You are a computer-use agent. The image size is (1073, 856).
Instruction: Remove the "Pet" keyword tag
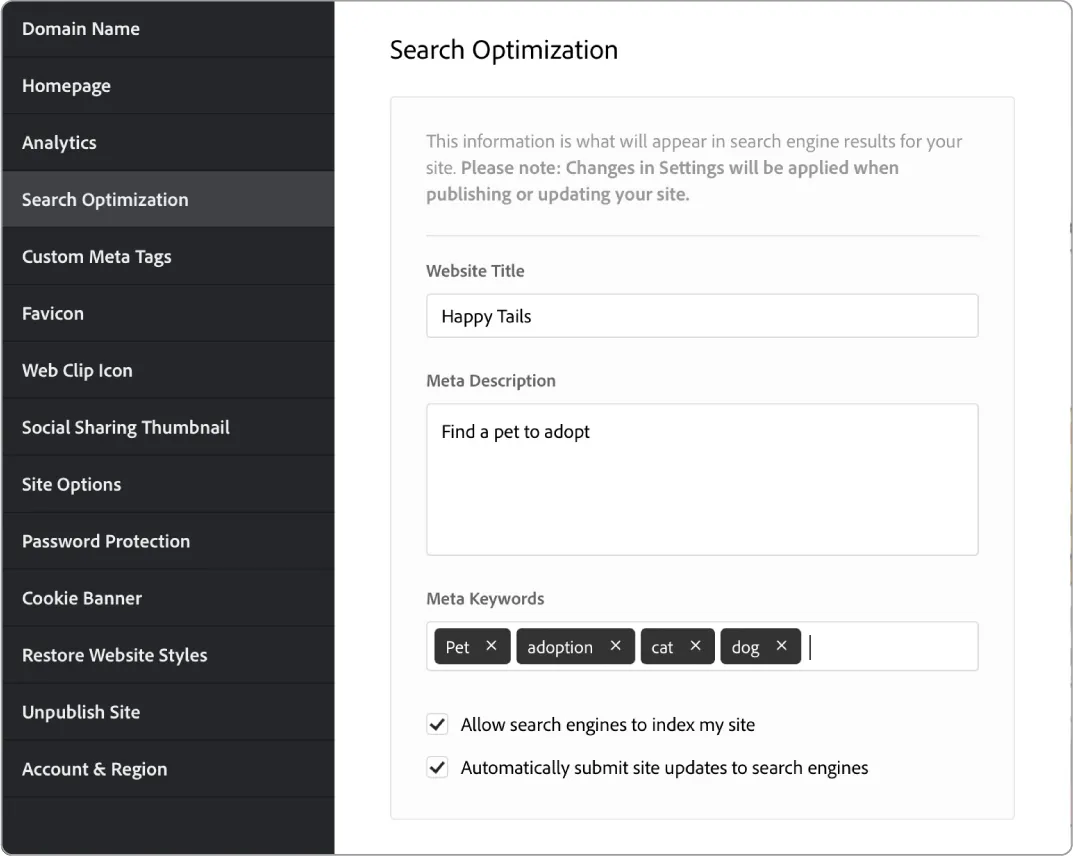[489, 646]
